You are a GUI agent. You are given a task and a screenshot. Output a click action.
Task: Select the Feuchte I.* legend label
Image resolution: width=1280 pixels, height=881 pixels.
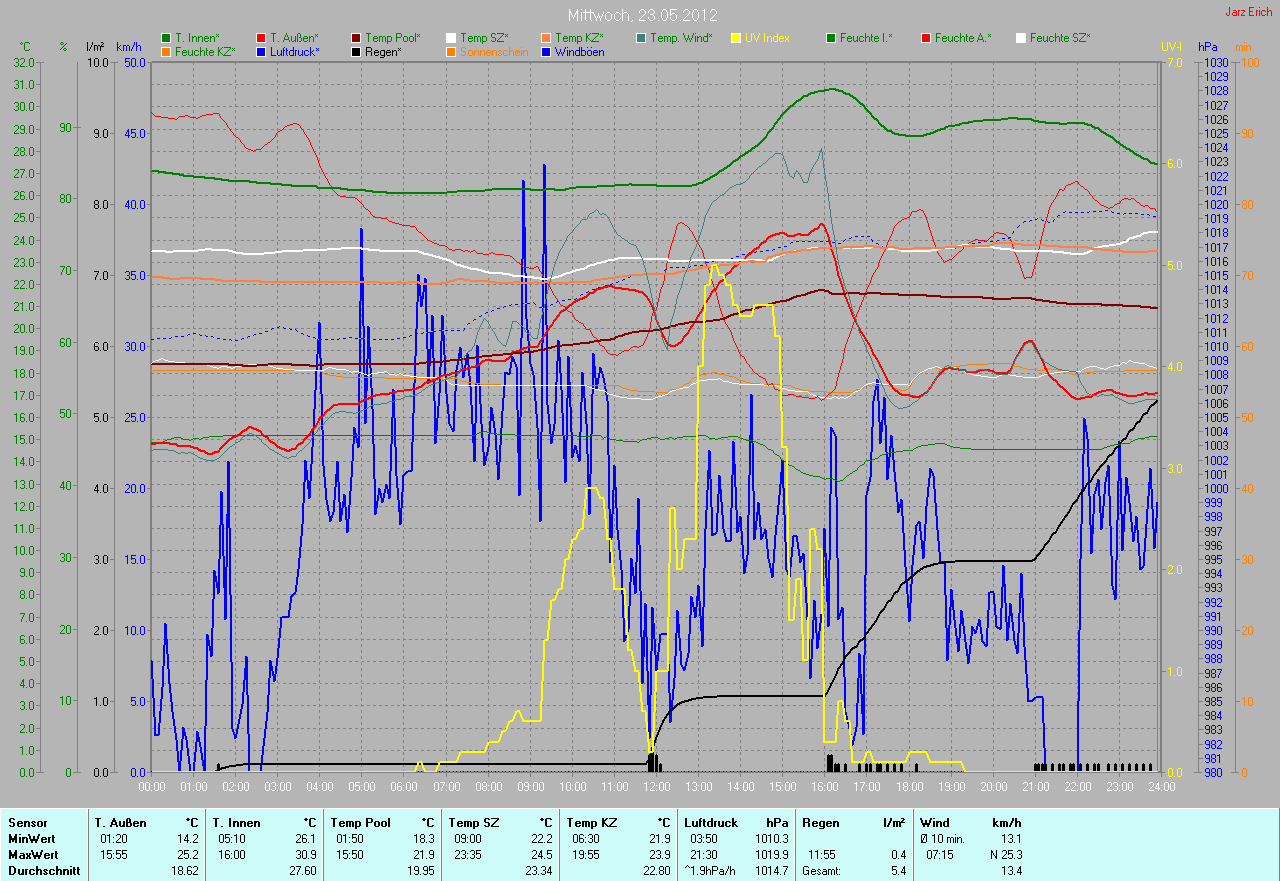[x=867, y=37]
